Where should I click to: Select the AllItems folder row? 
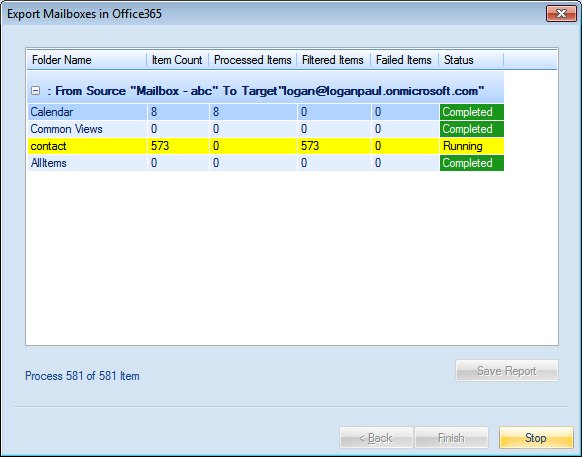click(x=266, y=163)
